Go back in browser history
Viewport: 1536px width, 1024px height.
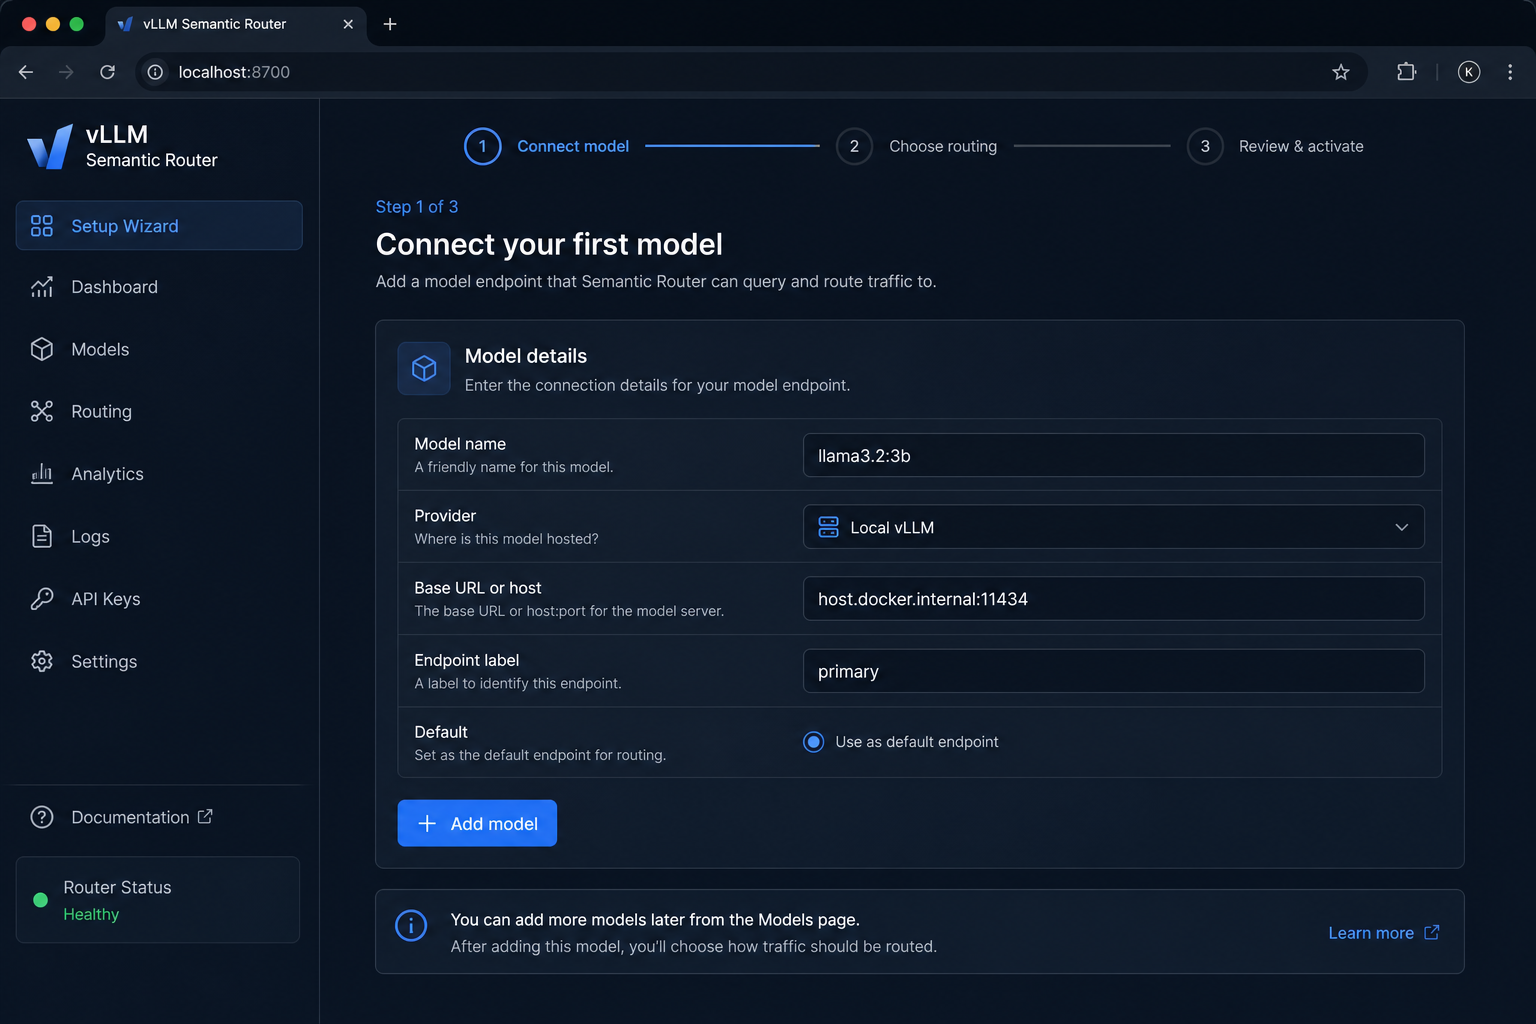point(26,72)
